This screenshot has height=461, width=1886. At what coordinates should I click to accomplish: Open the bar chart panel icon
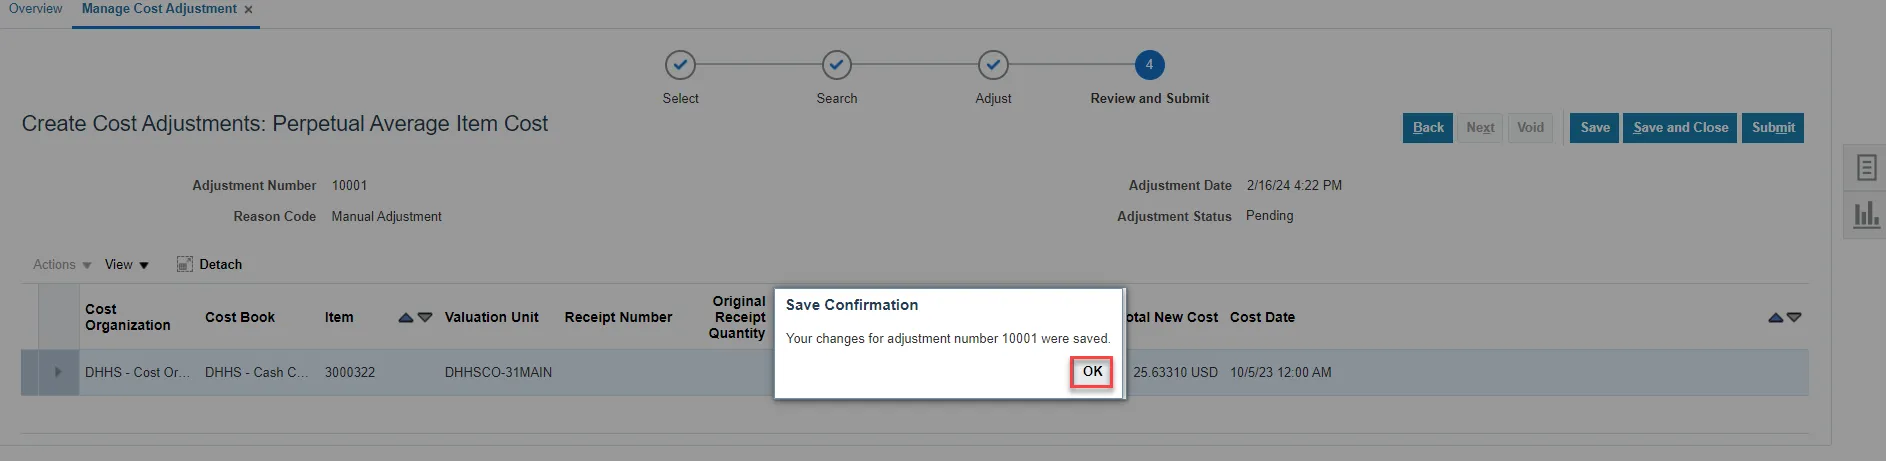1866,214
